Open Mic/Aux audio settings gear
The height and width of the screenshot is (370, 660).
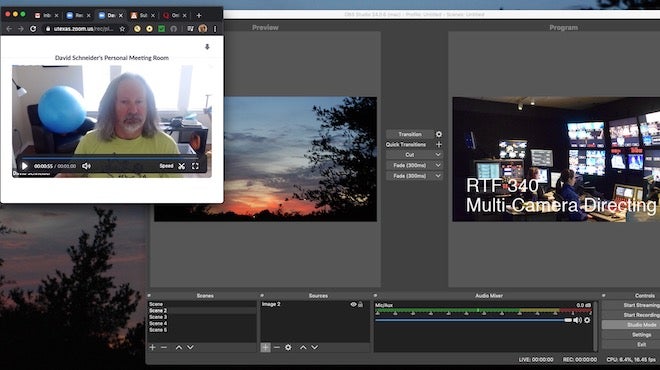coord(587,320)
